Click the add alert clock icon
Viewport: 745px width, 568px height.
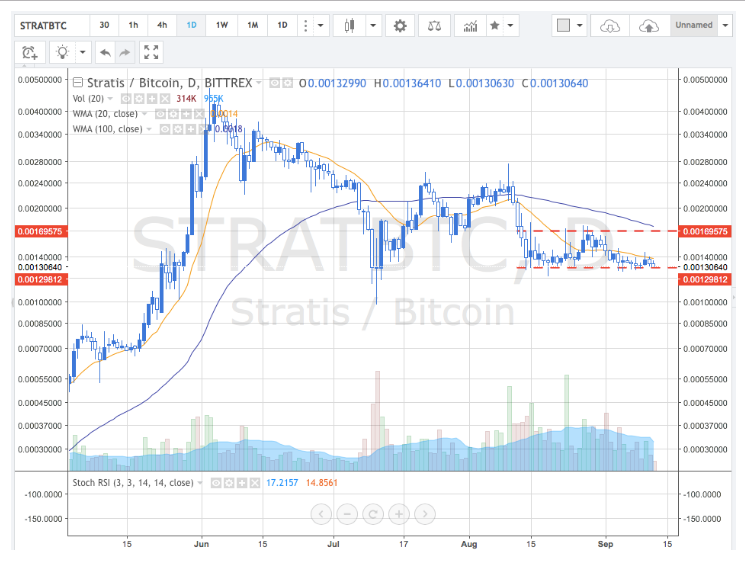pyautogui.click(x=30, y=52)
